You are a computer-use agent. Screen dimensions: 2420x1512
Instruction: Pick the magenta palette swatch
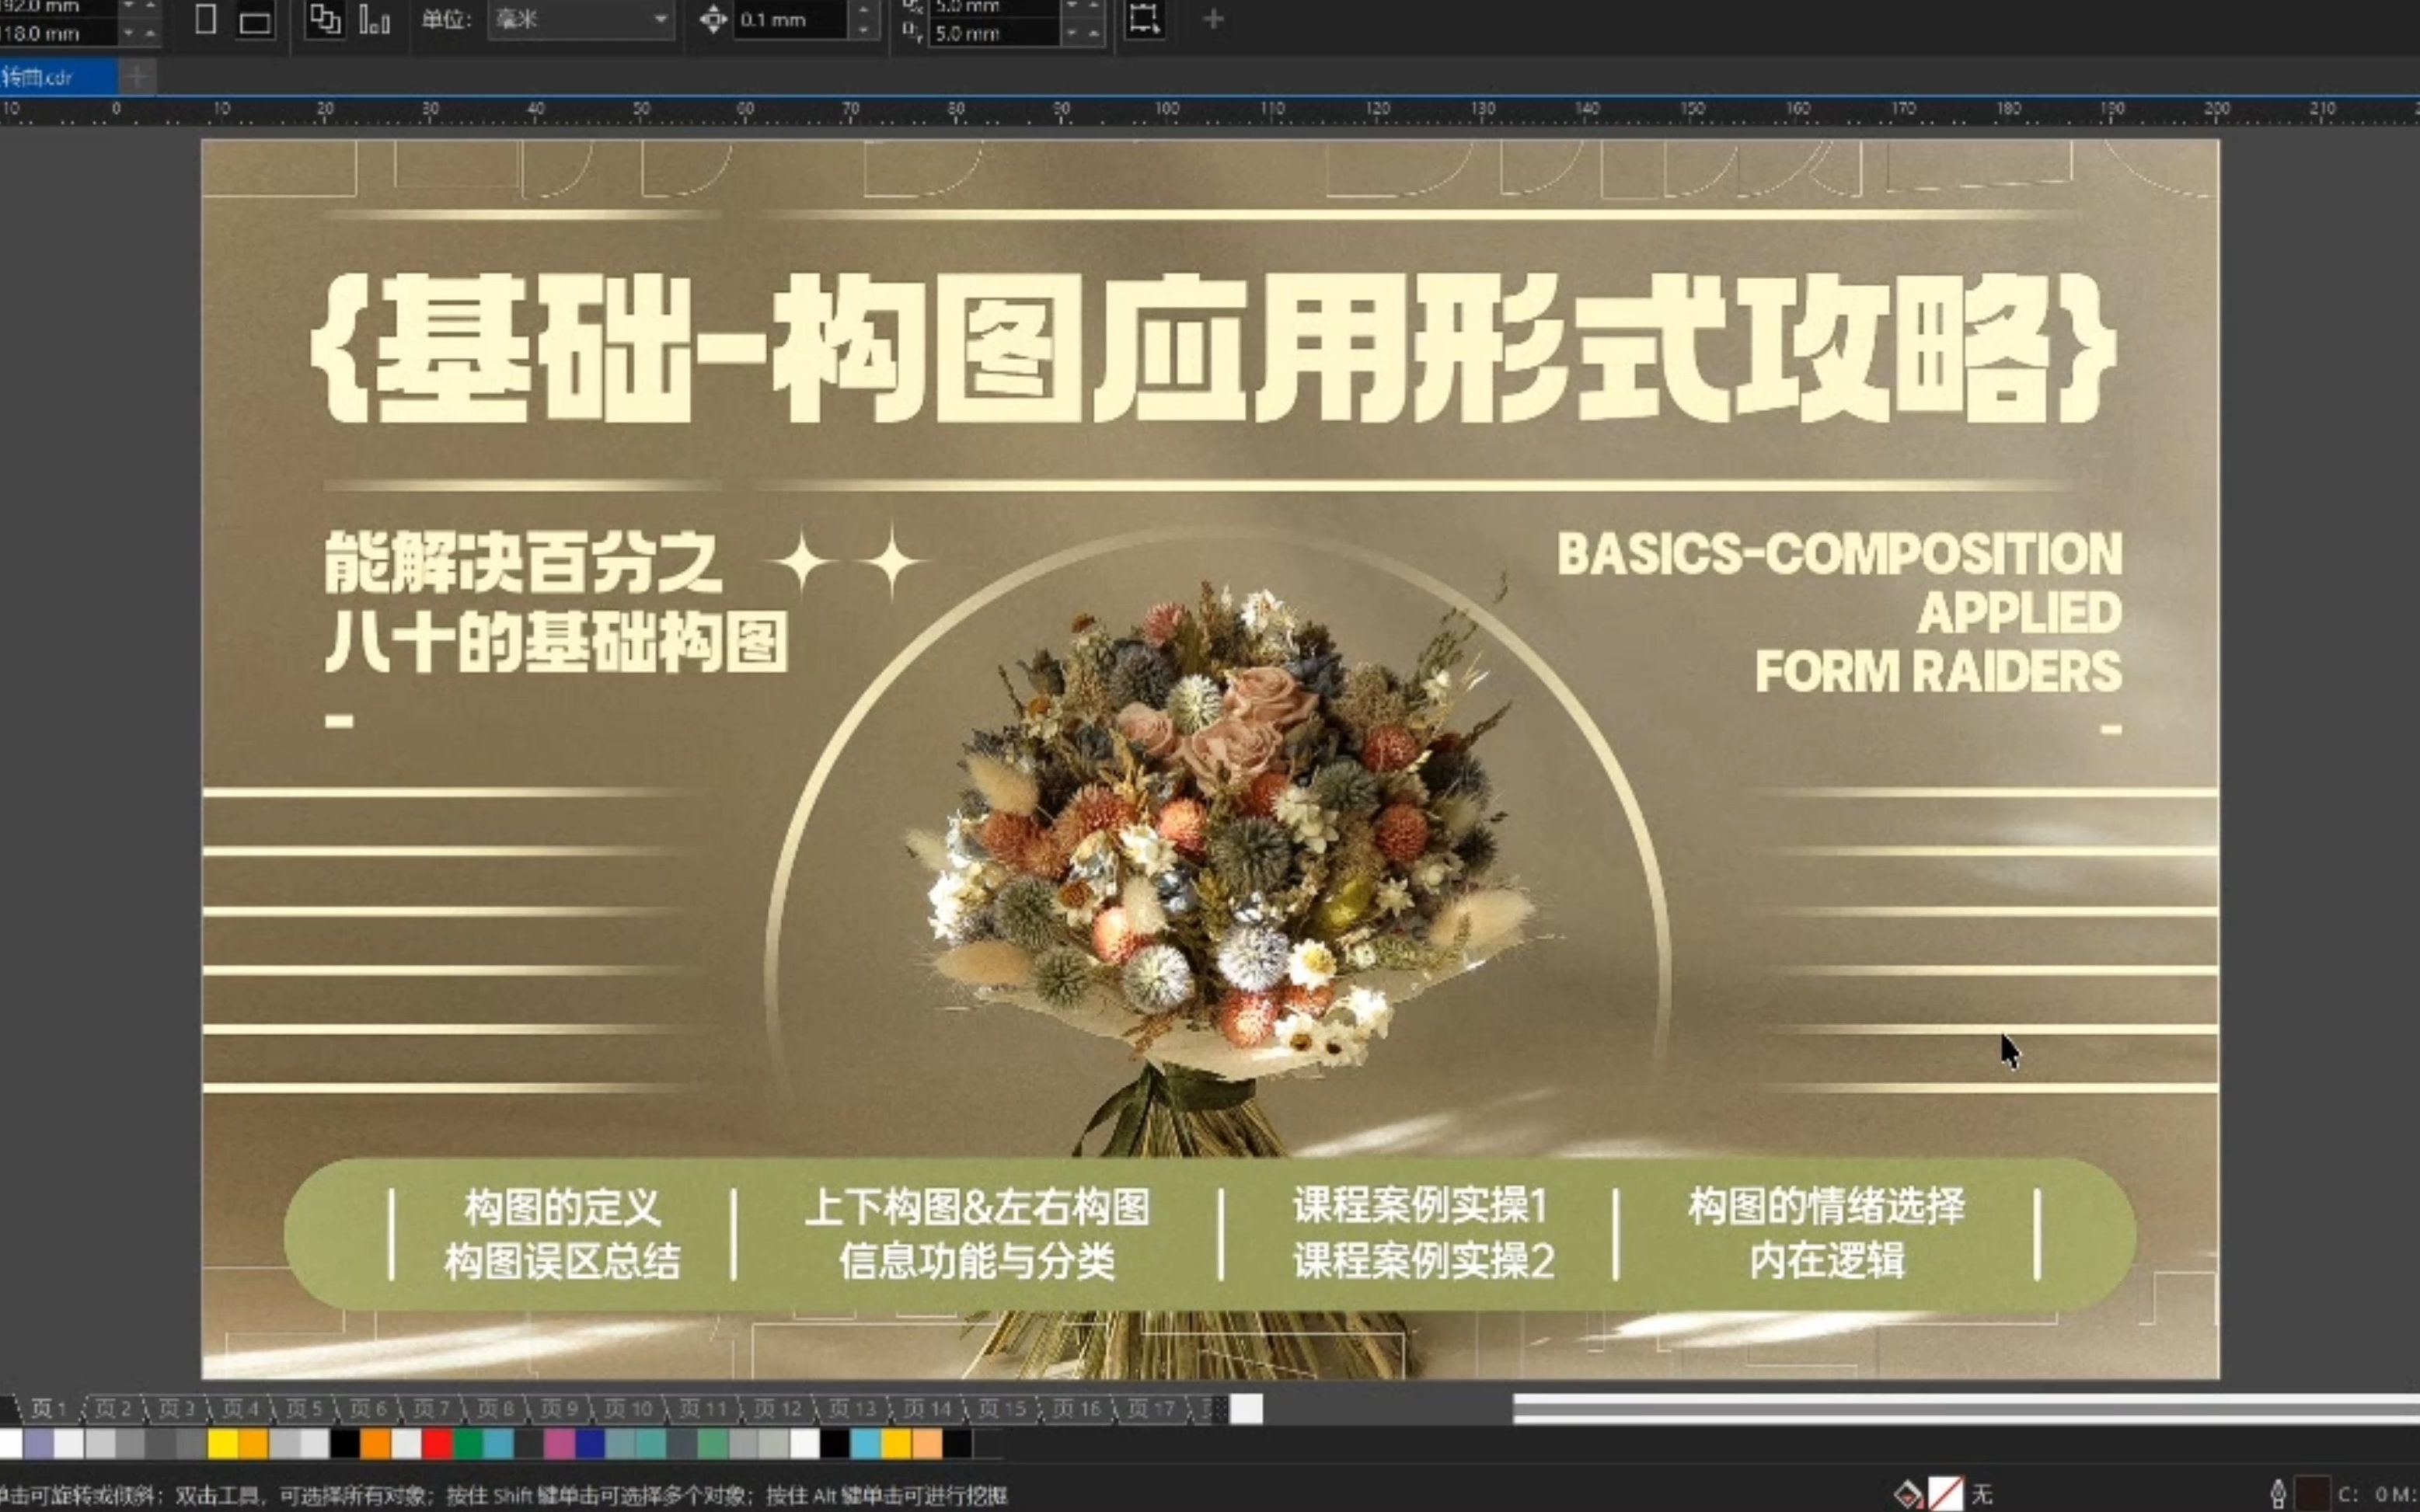559,1443
